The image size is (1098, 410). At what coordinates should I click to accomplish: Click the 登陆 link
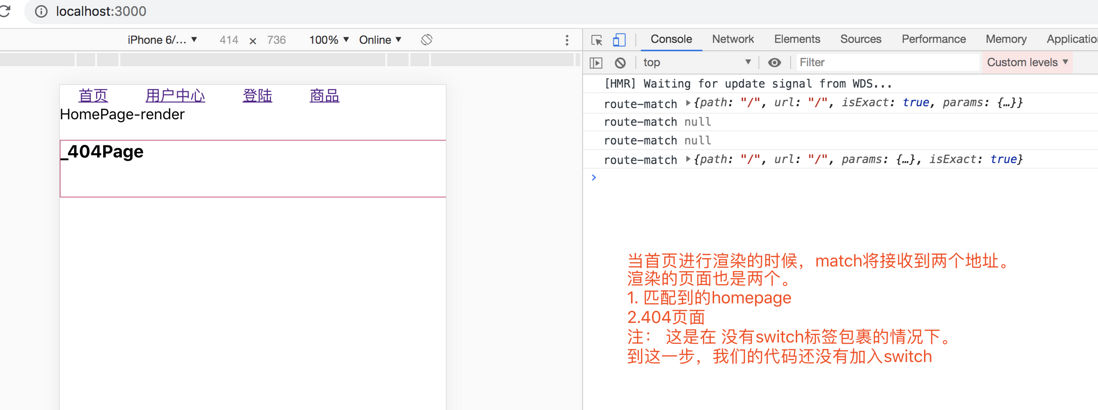pyautogui.click(x=258, y=96)
